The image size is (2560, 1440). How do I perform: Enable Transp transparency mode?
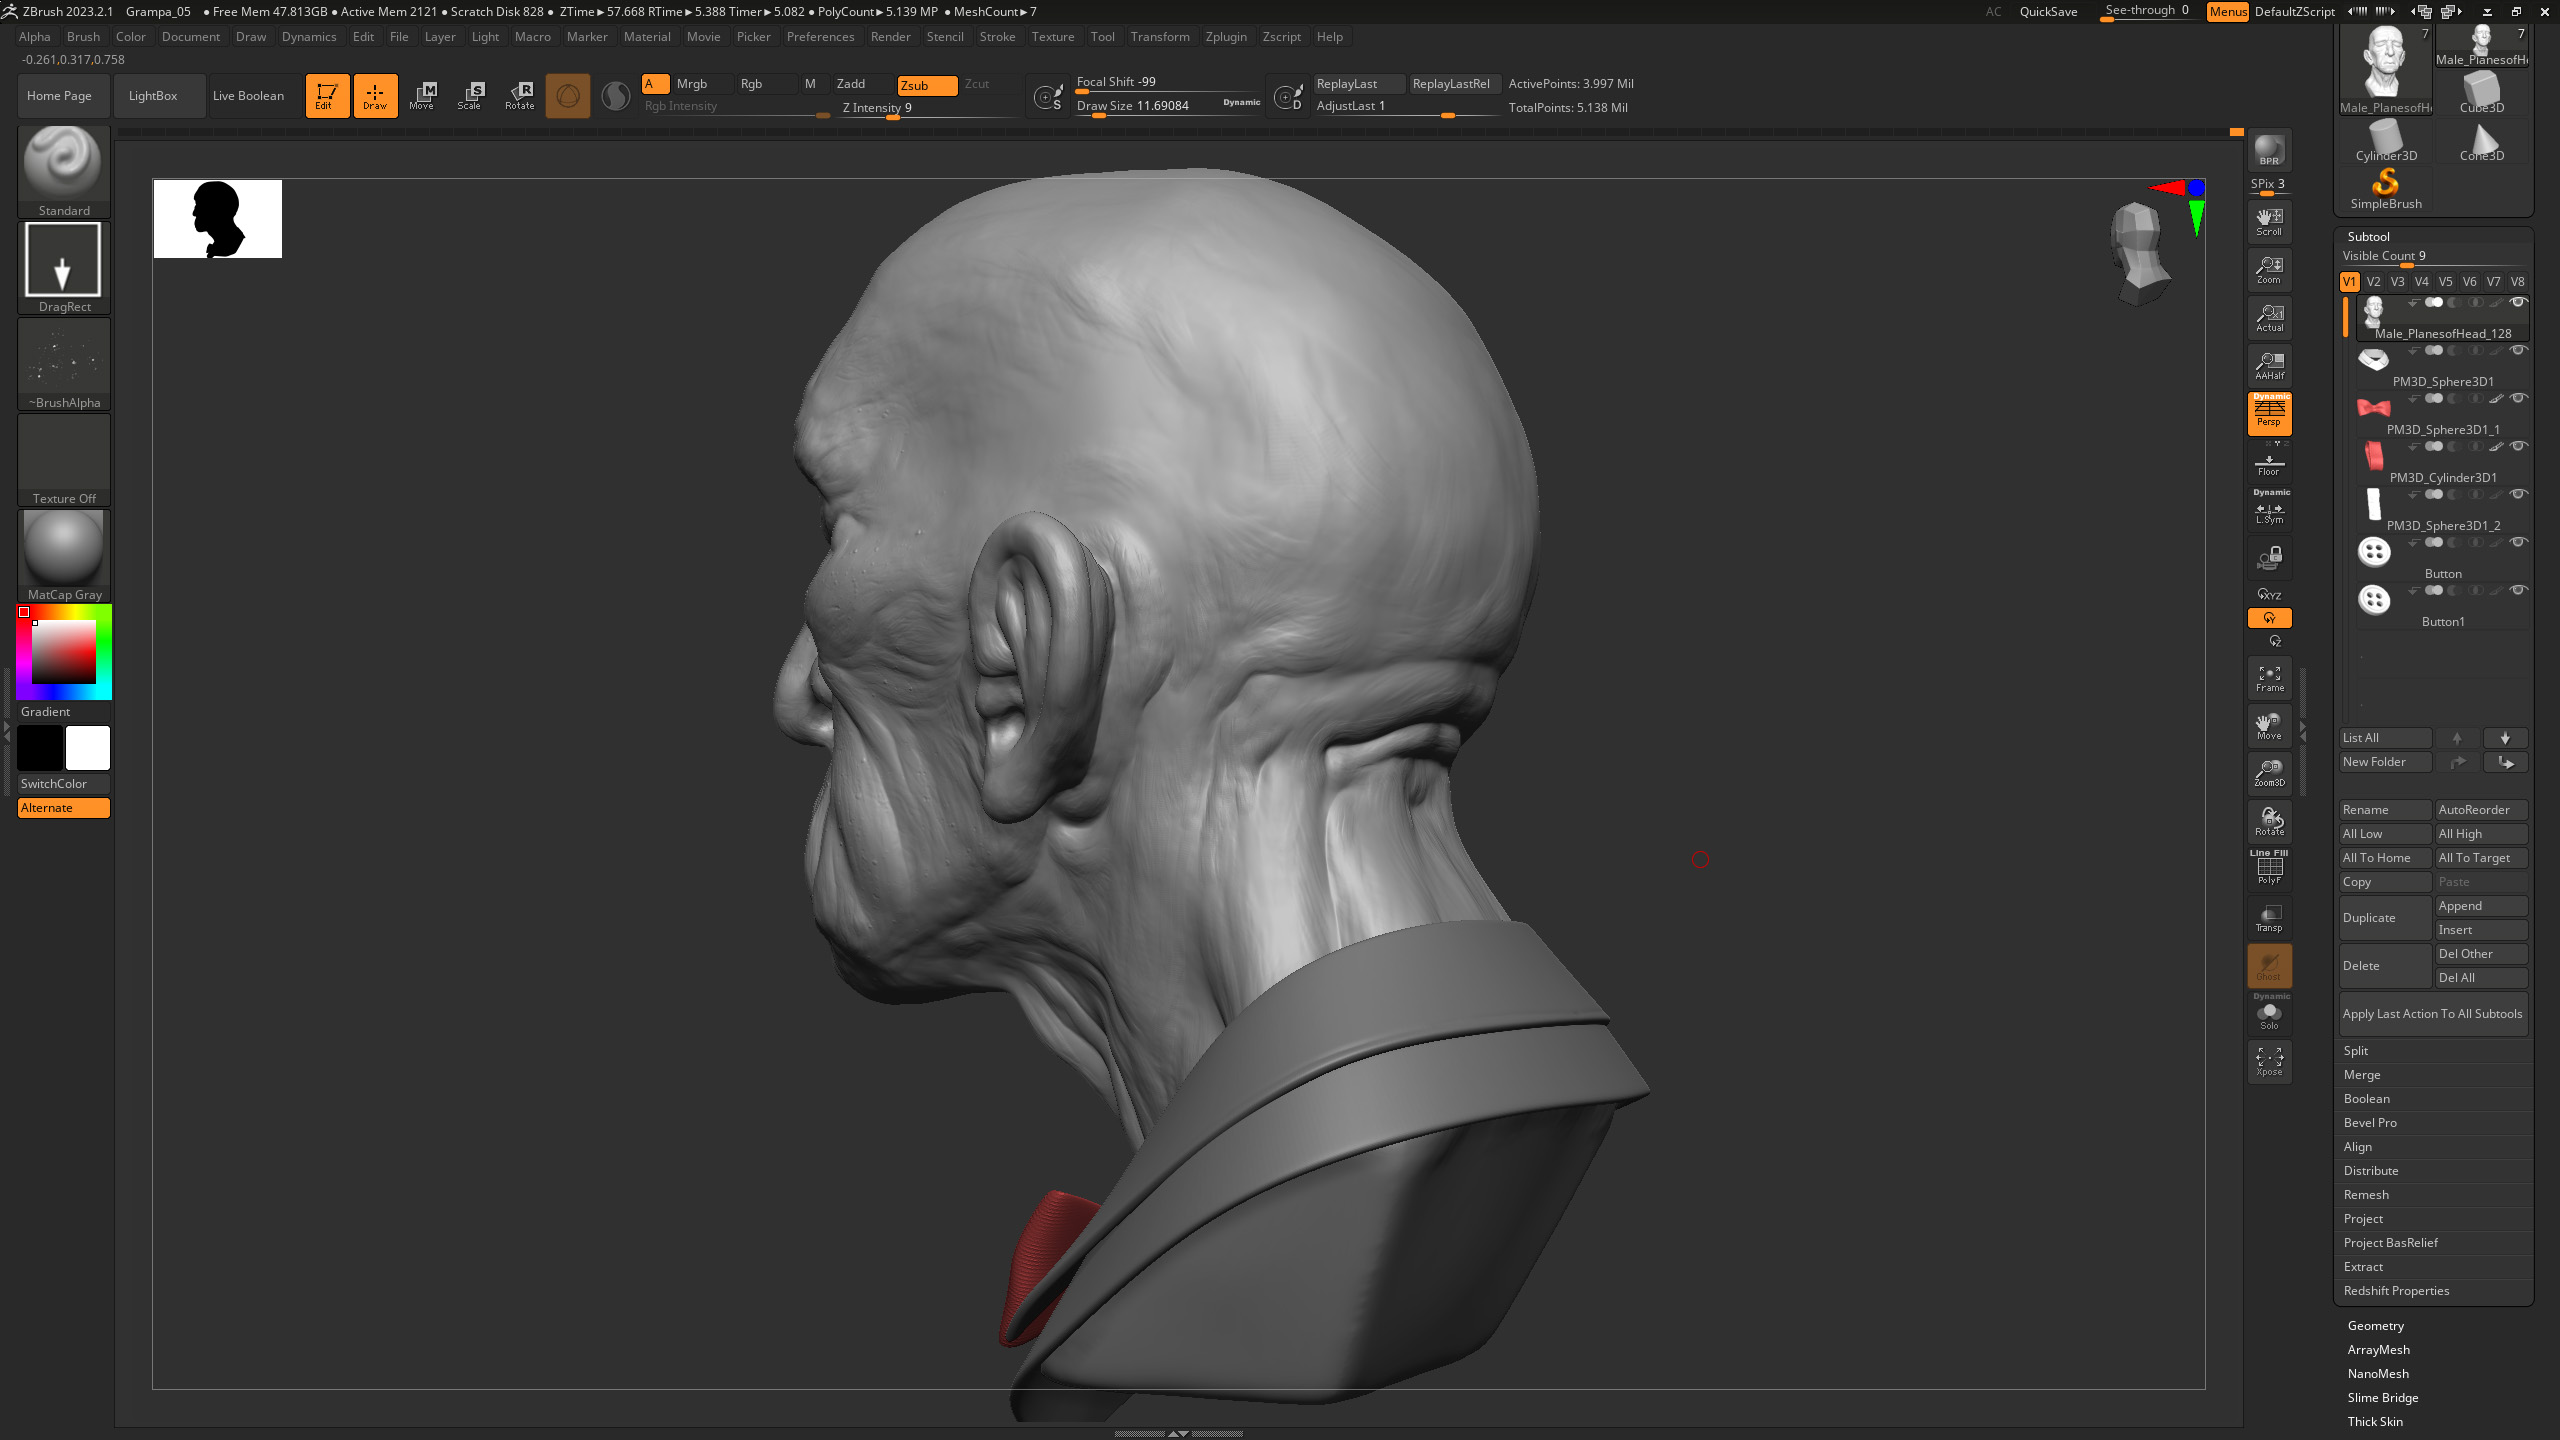[x=2269, y=917]
